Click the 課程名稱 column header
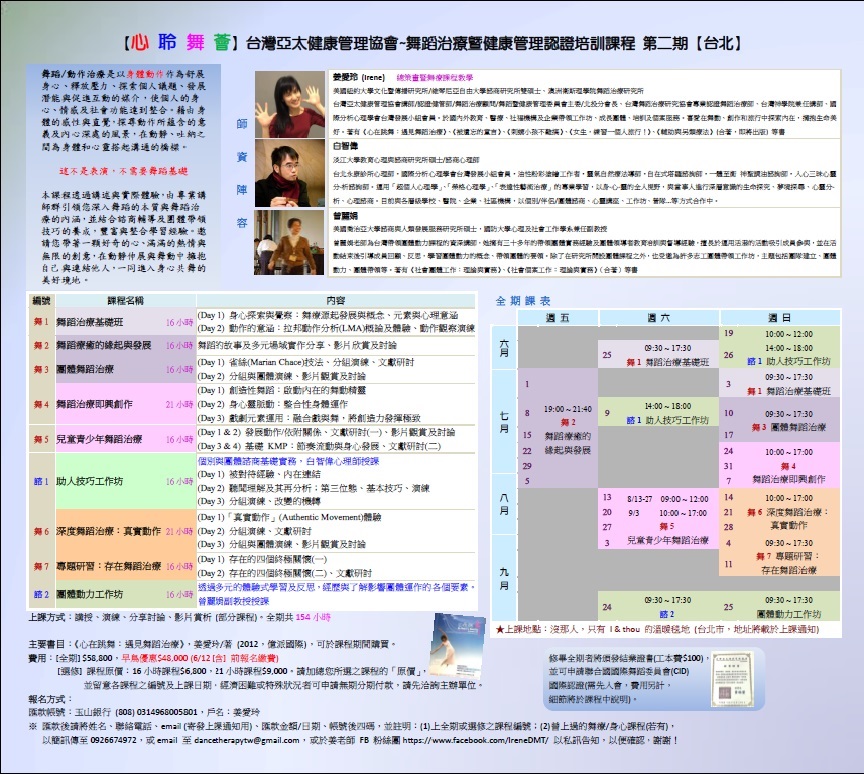Screen dimensions: 864x774 coord(126,300)
